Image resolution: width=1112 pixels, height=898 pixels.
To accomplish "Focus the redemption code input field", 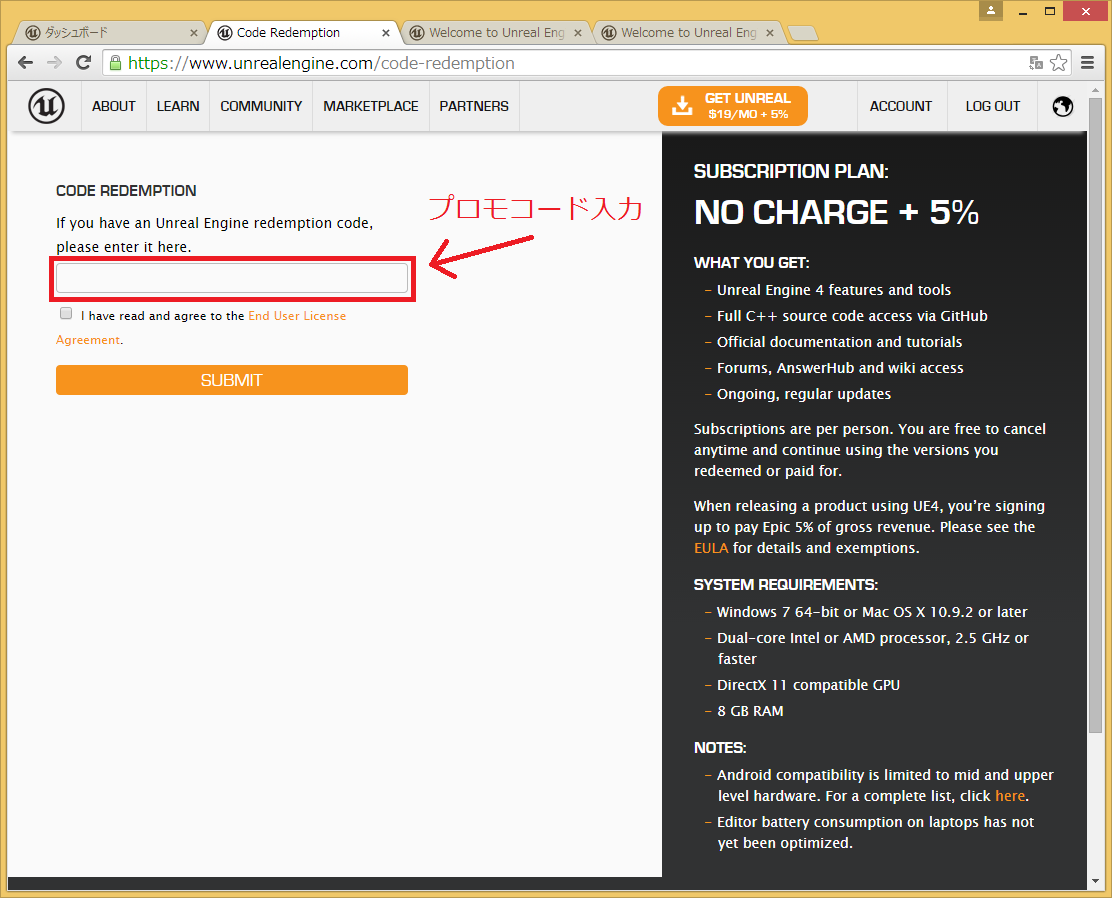I will point(232,278).
